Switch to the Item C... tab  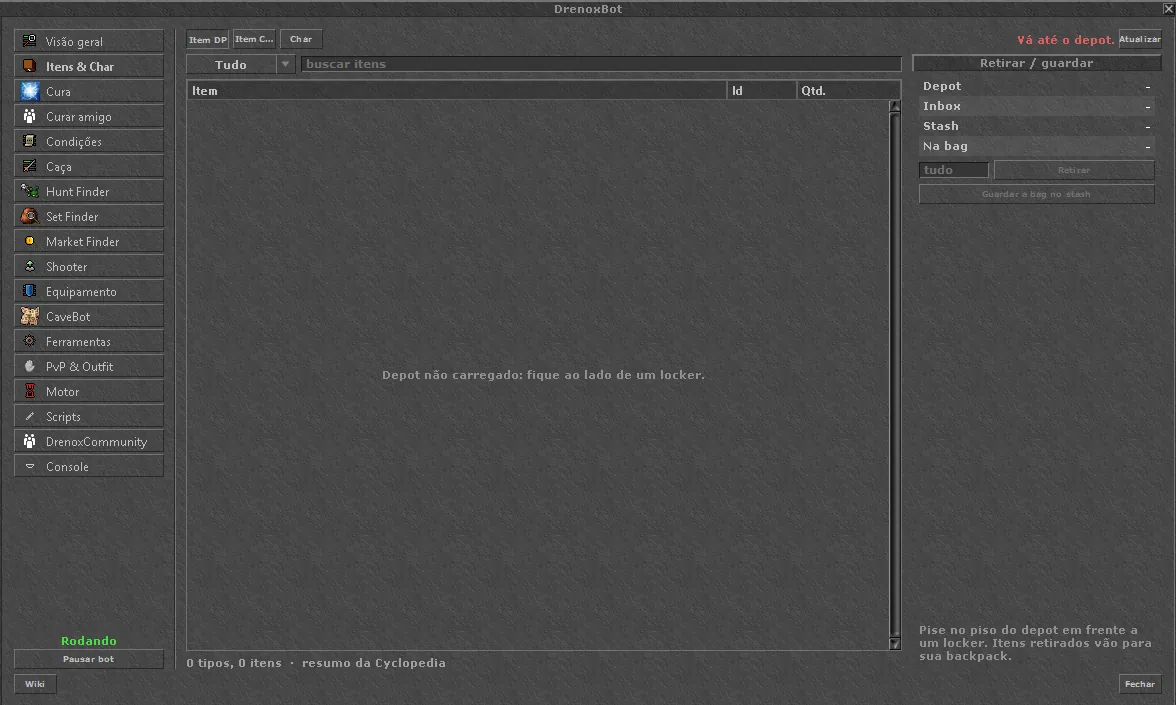[x=254, y=39]
